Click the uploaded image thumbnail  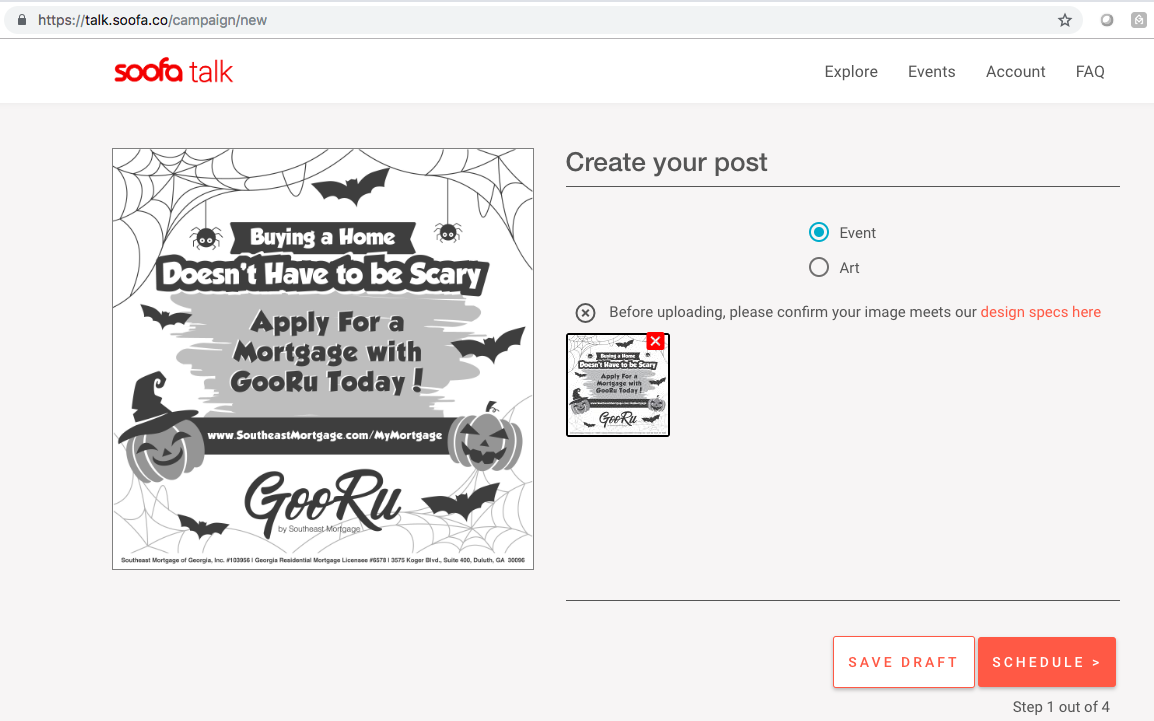[x=617, y=385]
